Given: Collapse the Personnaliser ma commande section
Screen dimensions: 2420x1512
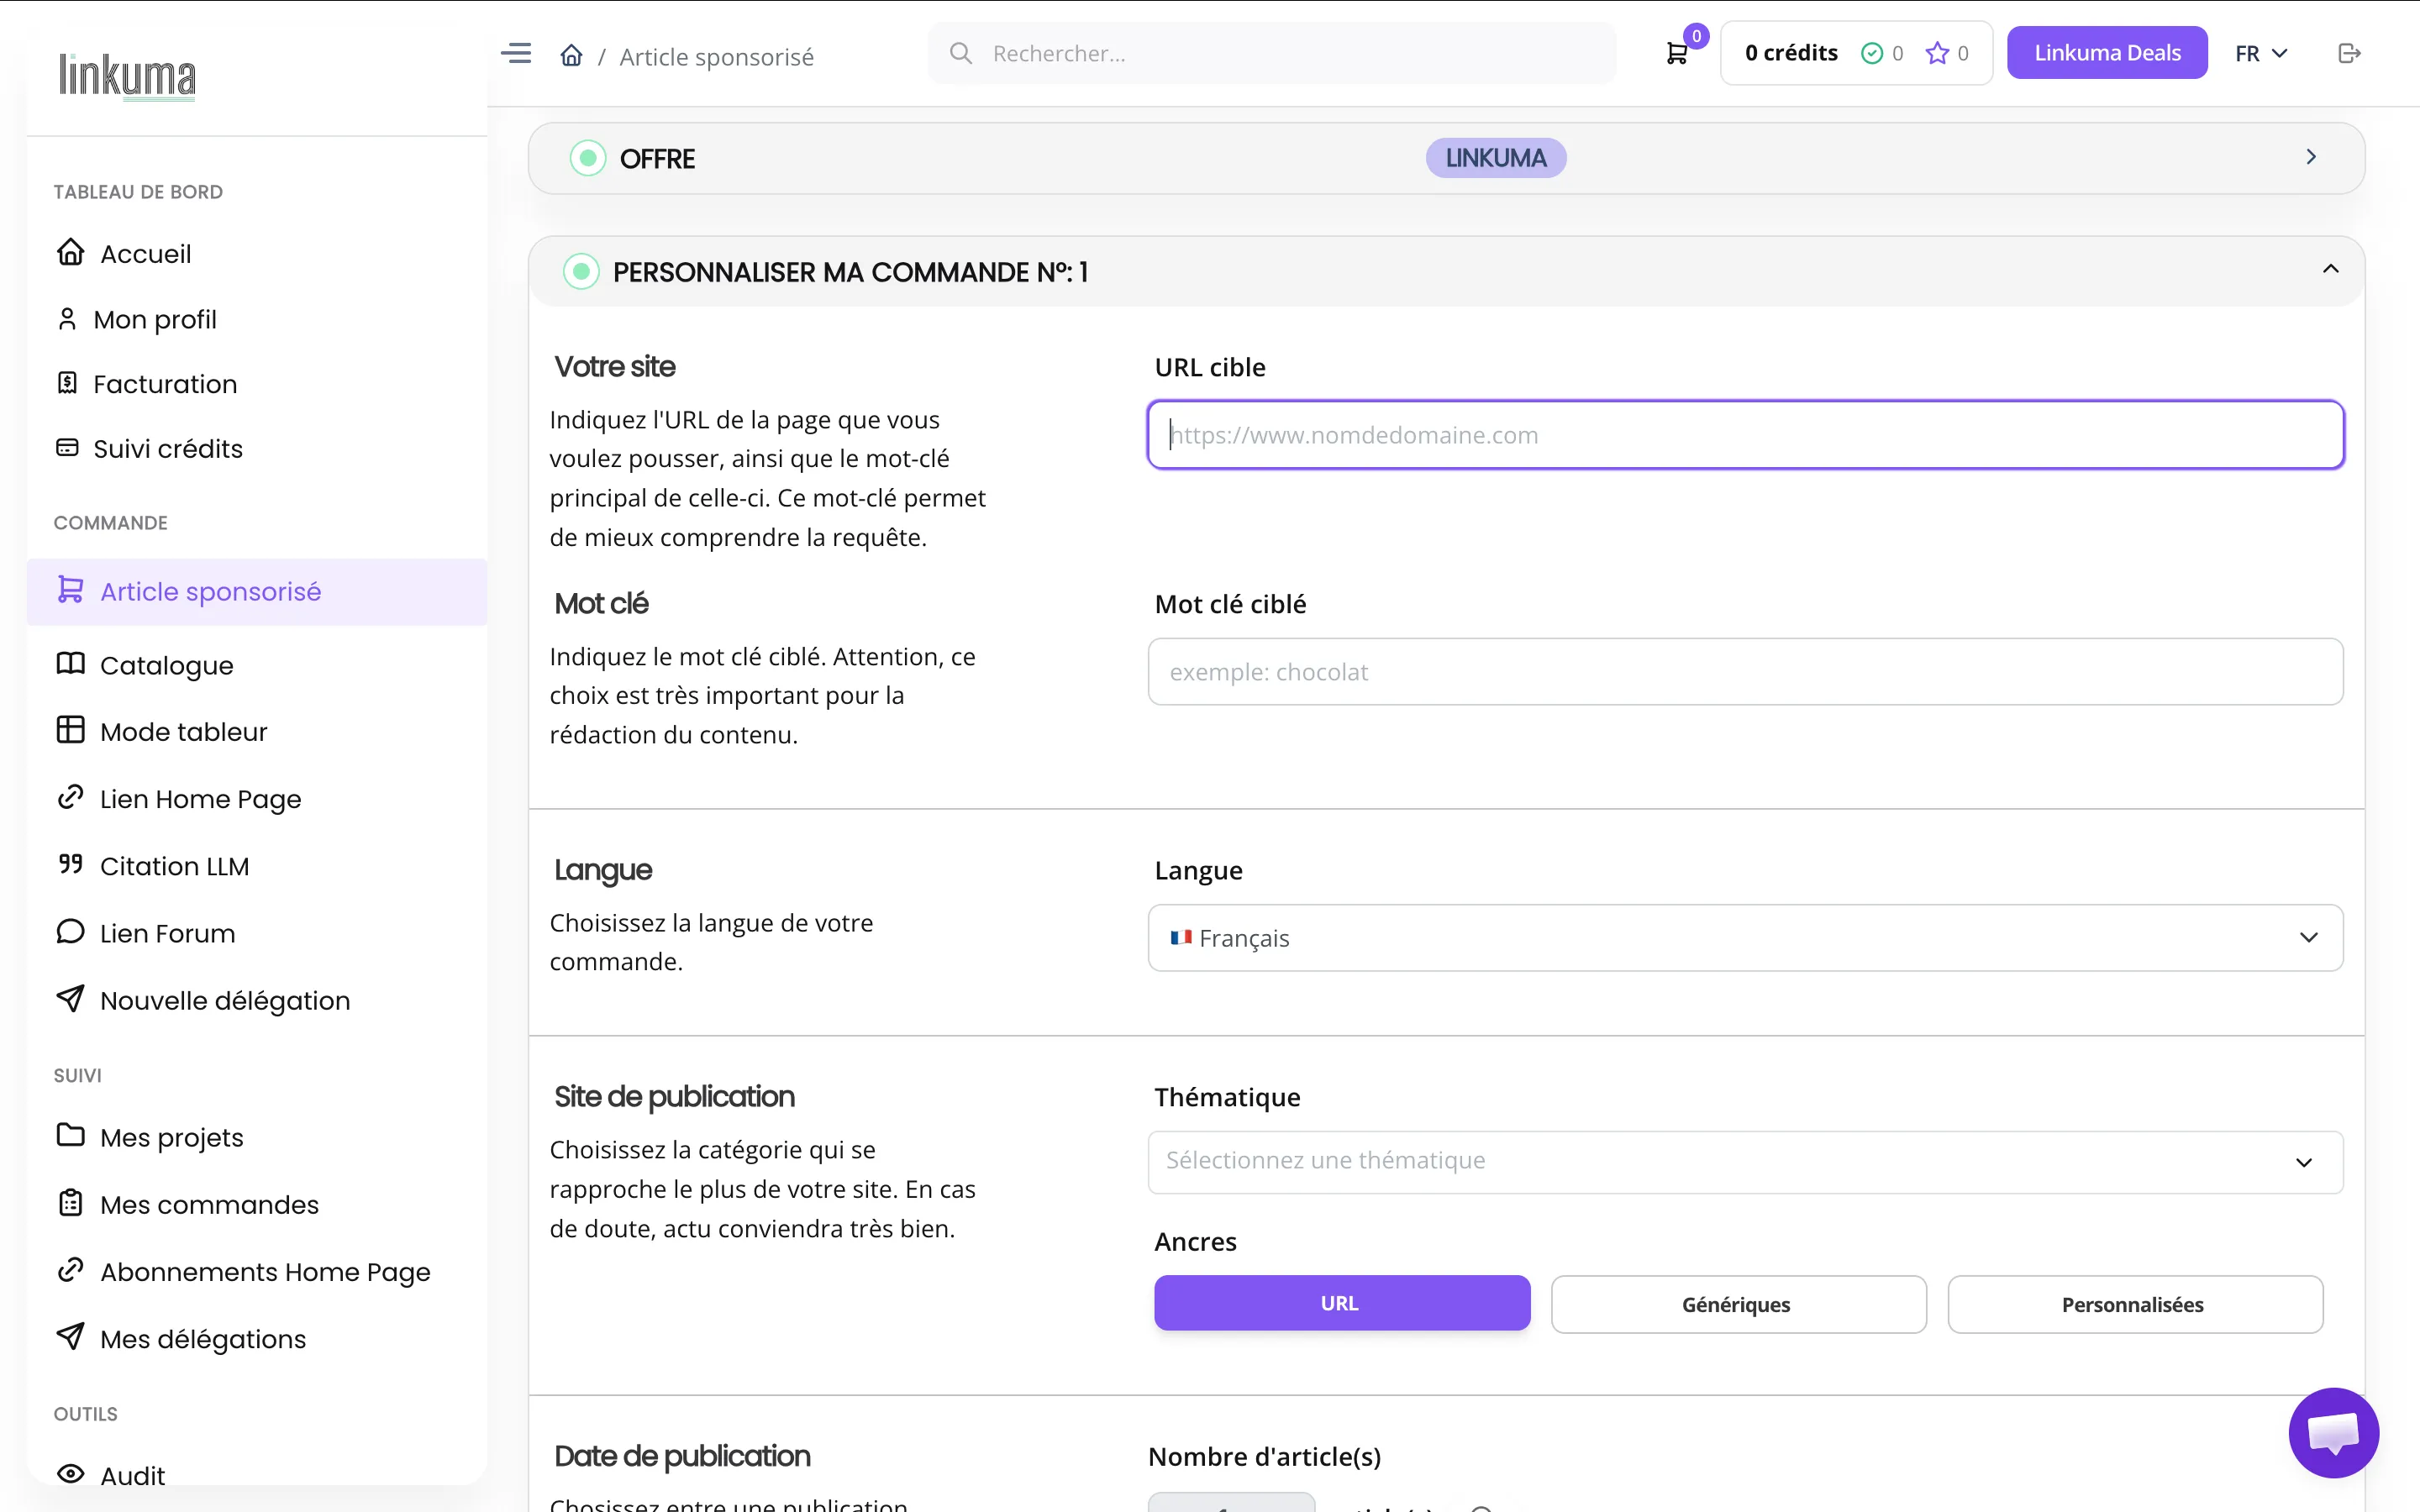Looking at the screenshot, I should 2330,269.
